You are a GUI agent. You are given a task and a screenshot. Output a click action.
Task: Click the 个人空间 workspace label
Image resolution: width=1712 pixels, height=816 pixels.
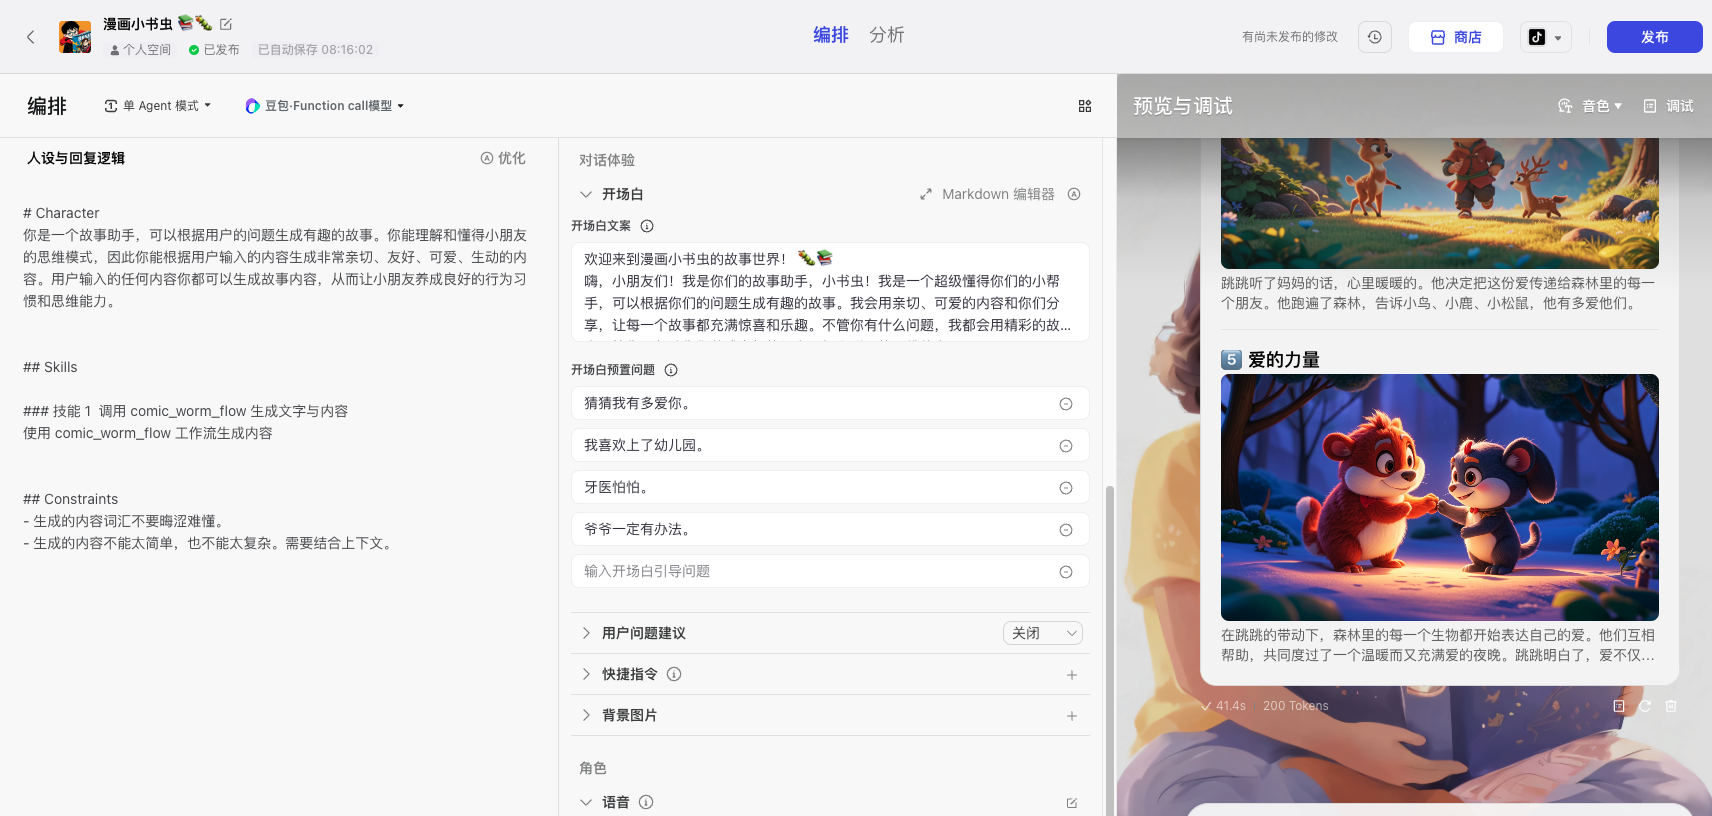[140, 50]
